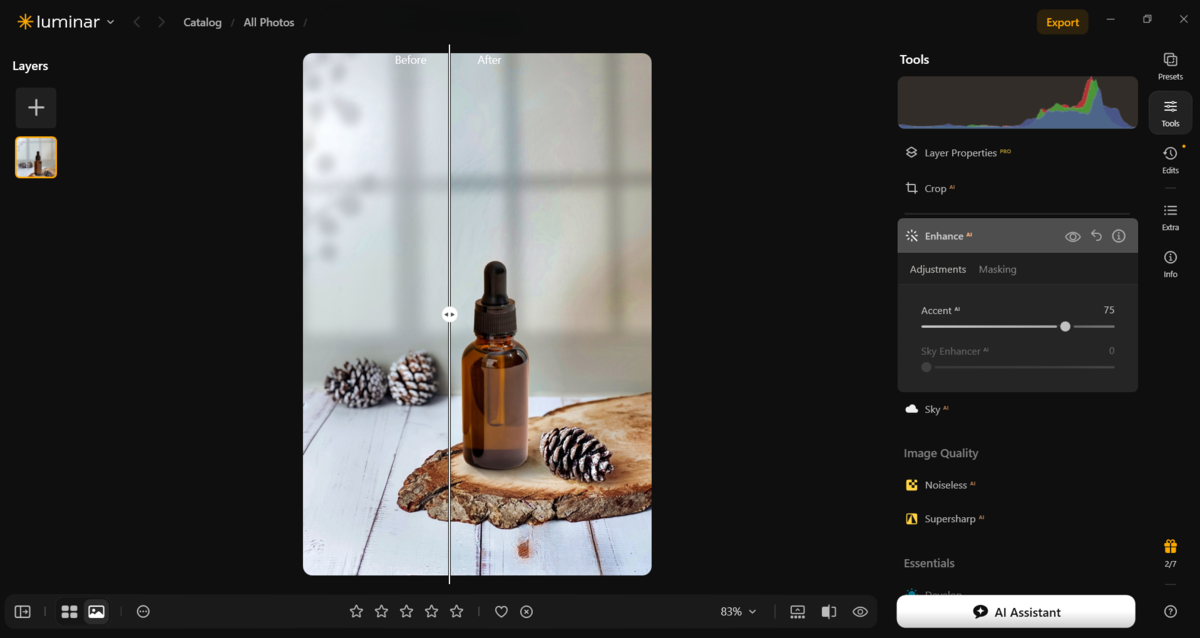Switch to grid gallery view

click(69, 612)
